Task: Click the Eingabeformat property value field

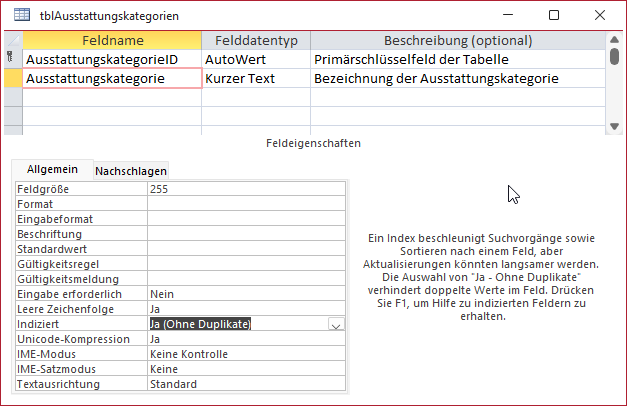Action: 246,219
